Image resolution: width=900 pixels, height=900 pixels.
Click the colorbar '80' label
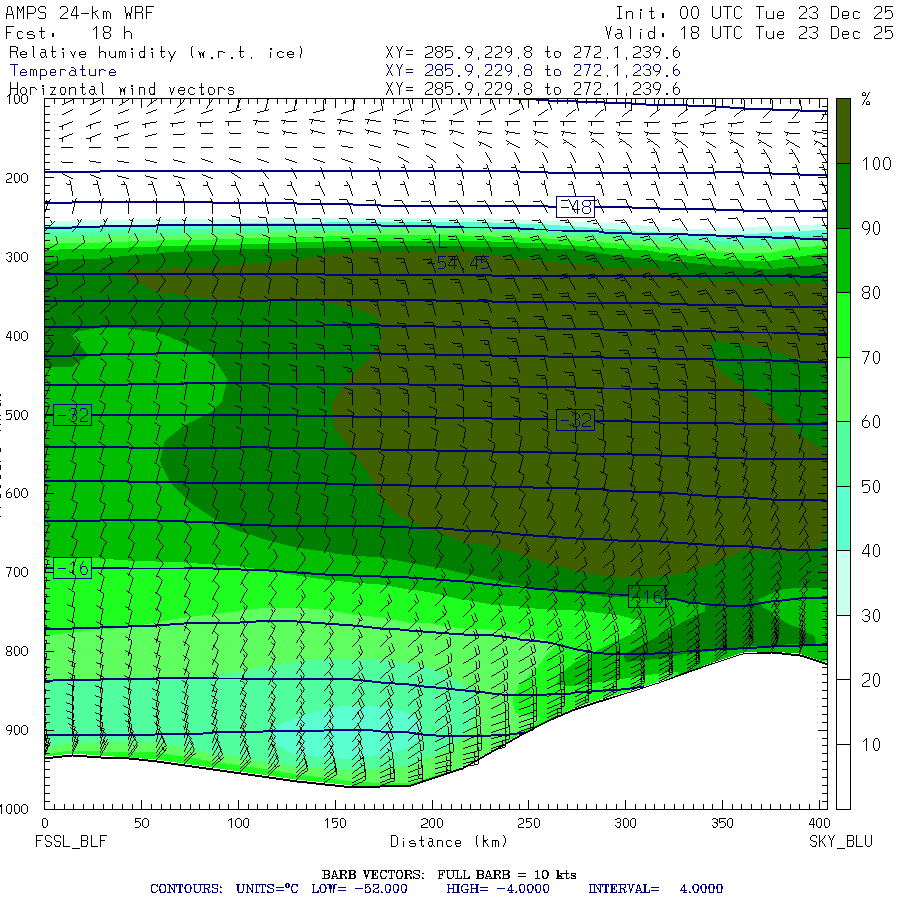[871, 293]
